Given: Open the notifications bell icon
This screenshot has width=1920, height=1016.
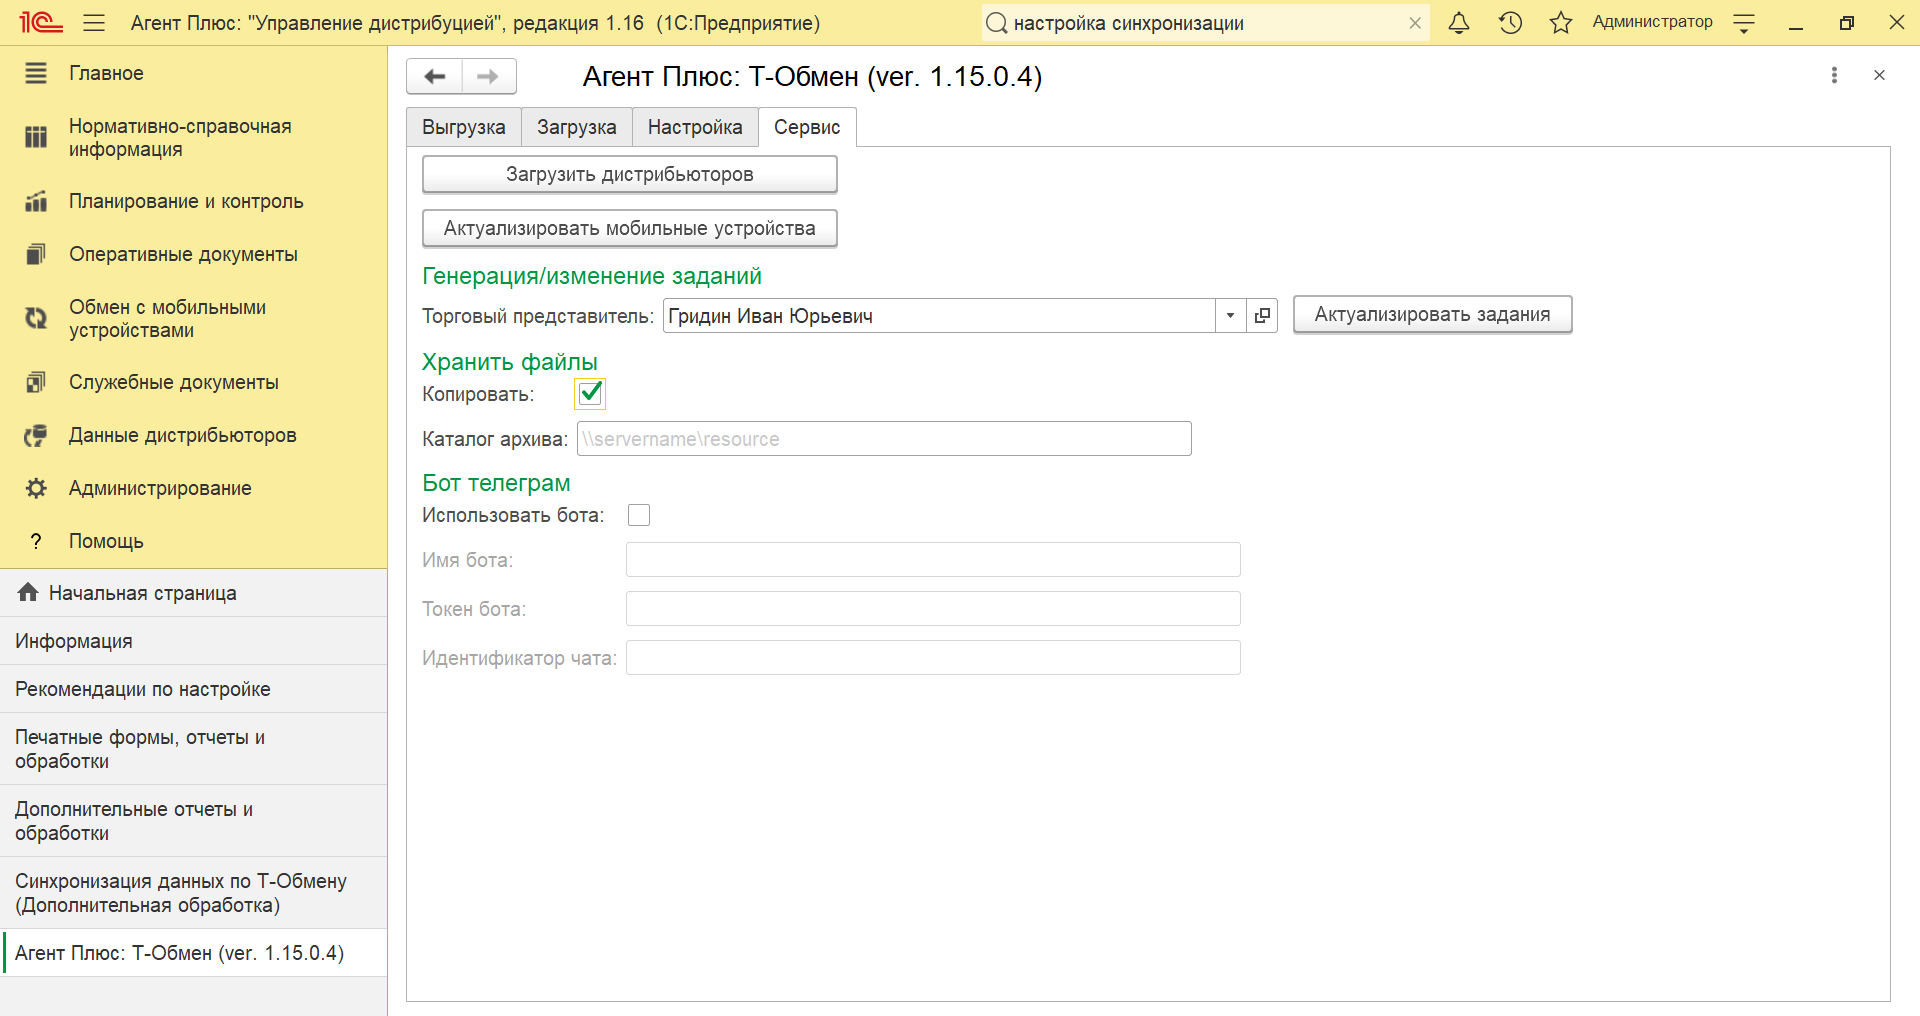Looking at the screenshot, I should pos(1459,22).
